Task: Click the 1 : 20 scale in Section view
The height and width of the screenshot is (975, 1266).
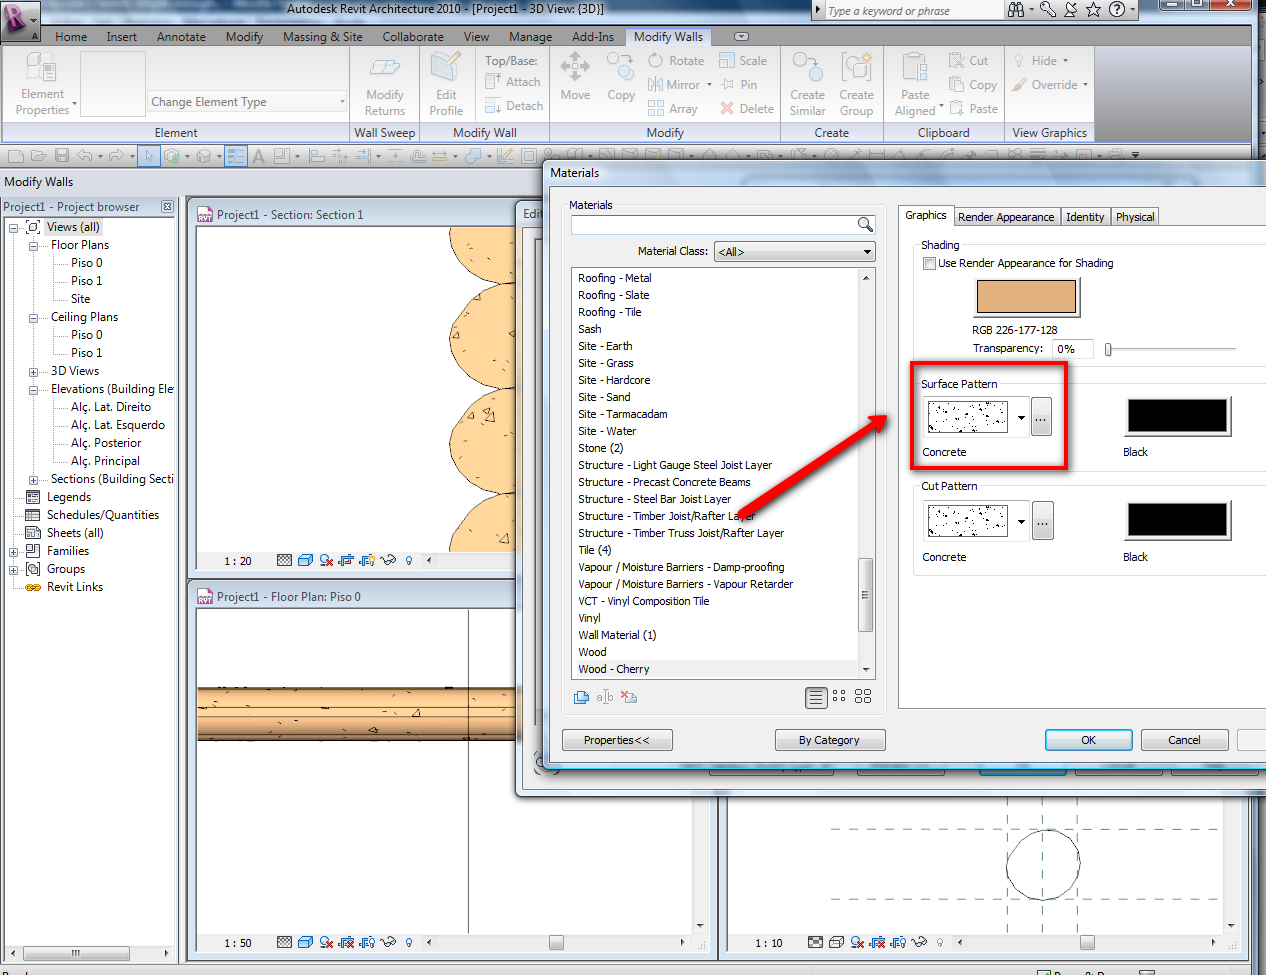Action: pos(238,561)
